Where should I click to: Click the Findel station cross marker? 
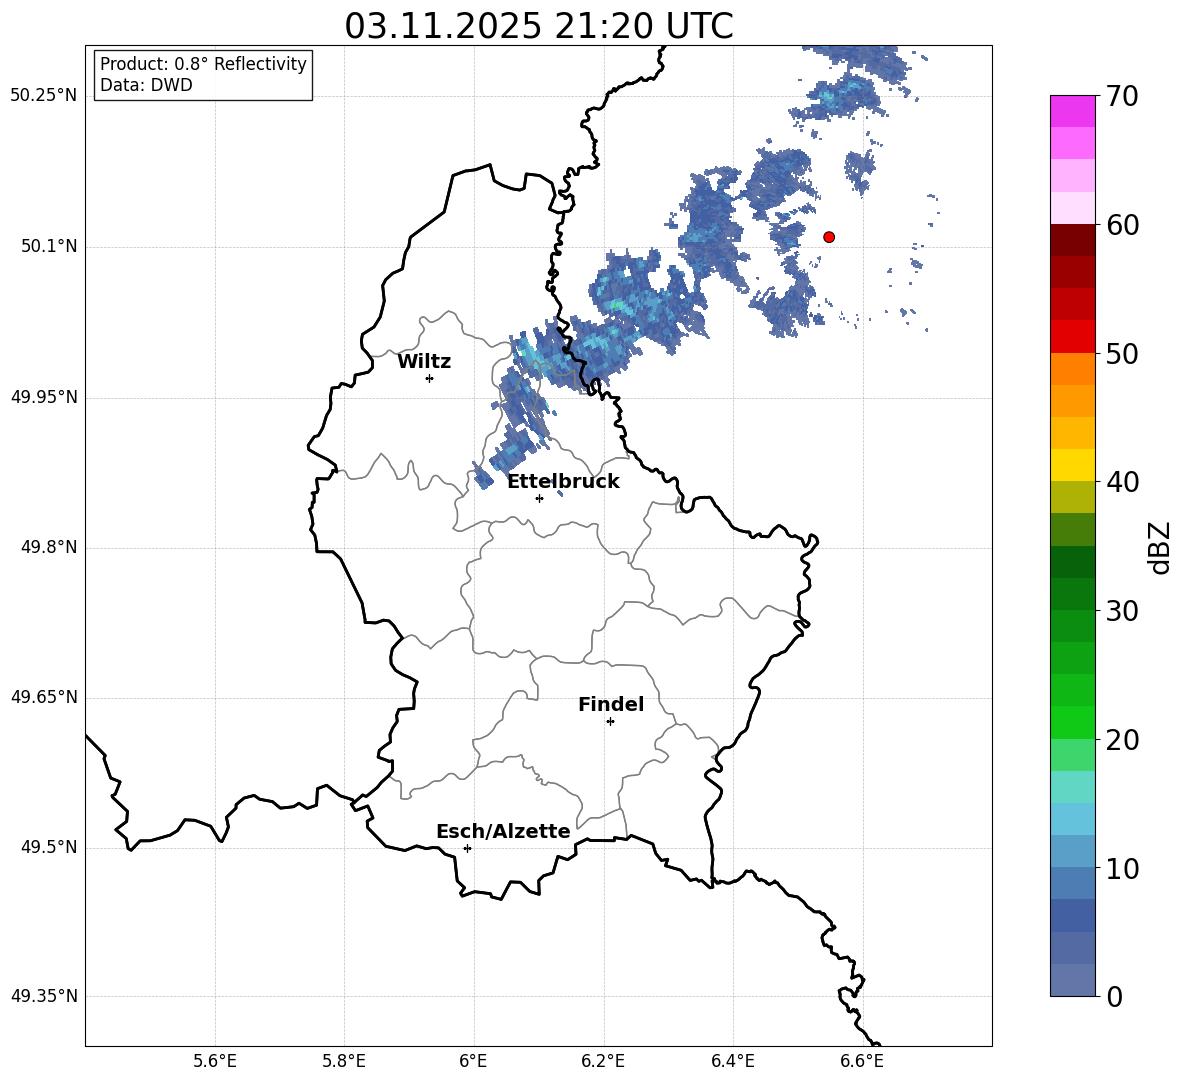click(610, 722)
